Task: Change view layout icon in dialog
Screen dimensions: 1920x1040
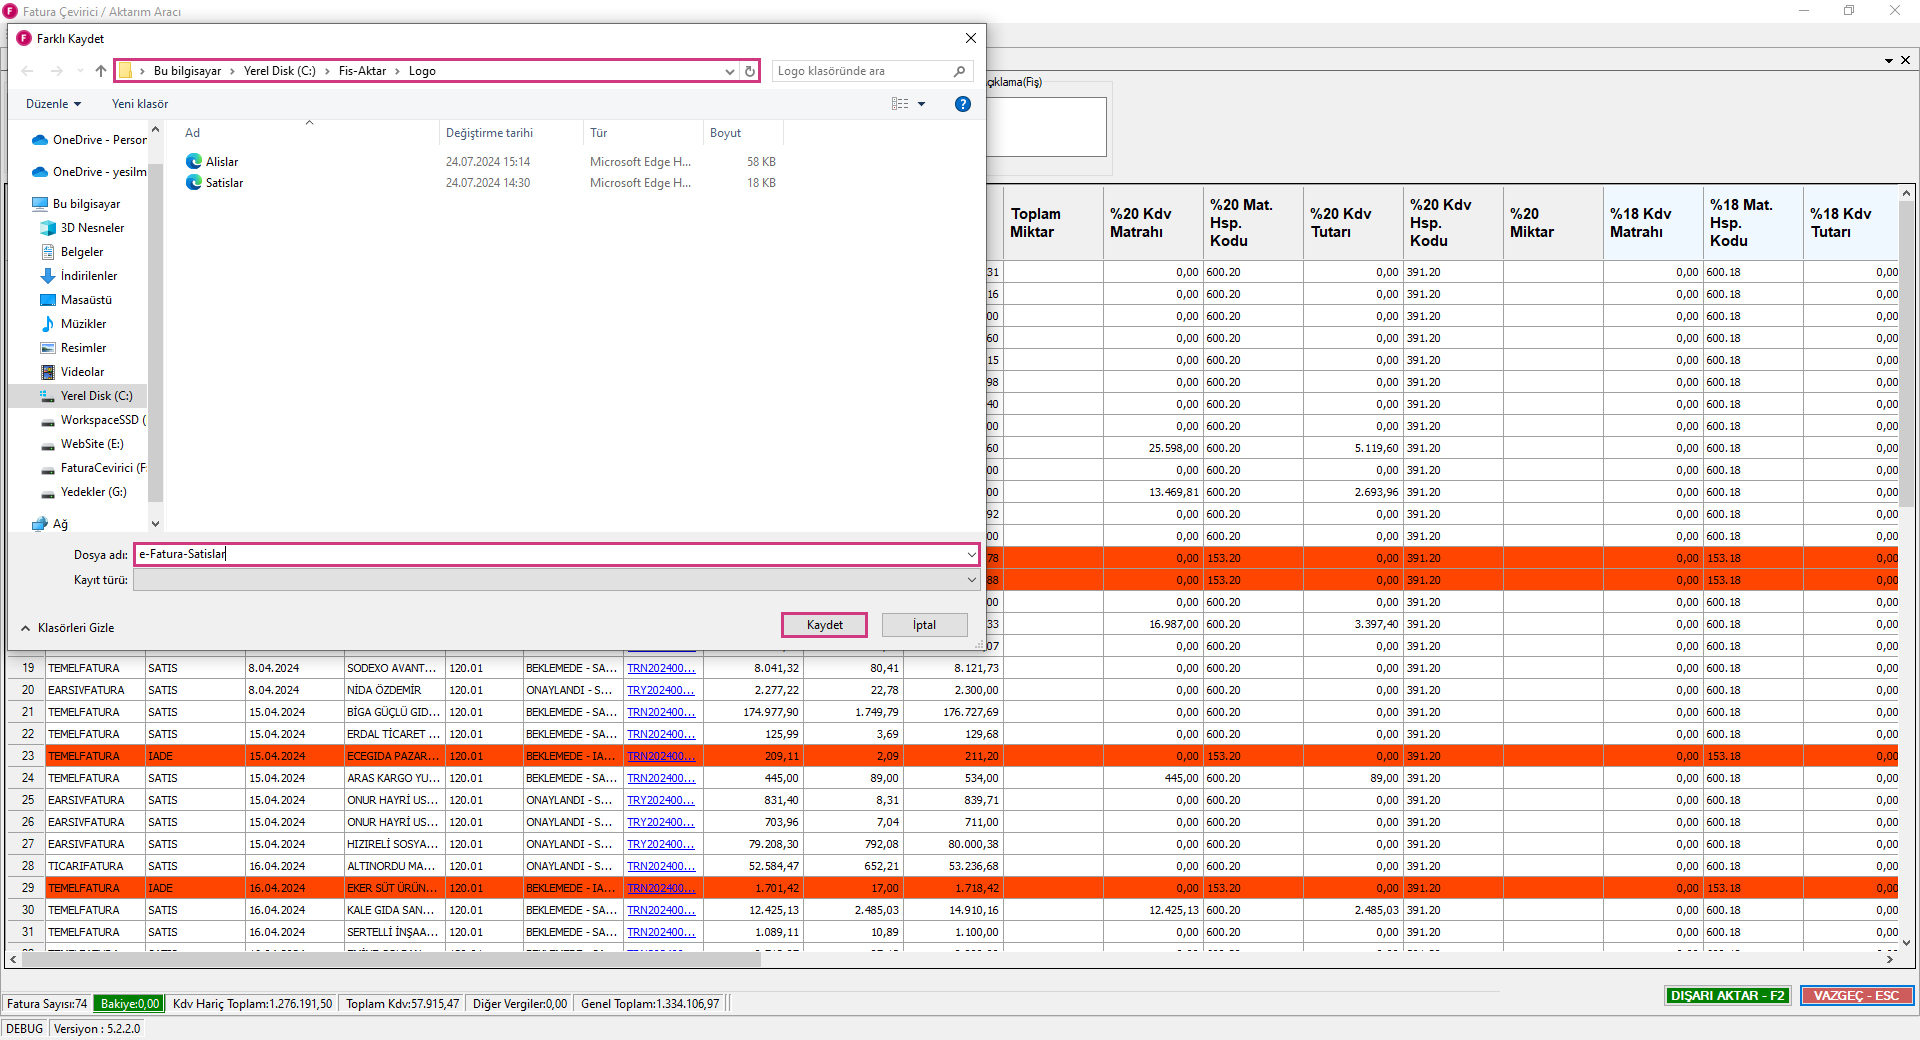Action: click(900, 104)
